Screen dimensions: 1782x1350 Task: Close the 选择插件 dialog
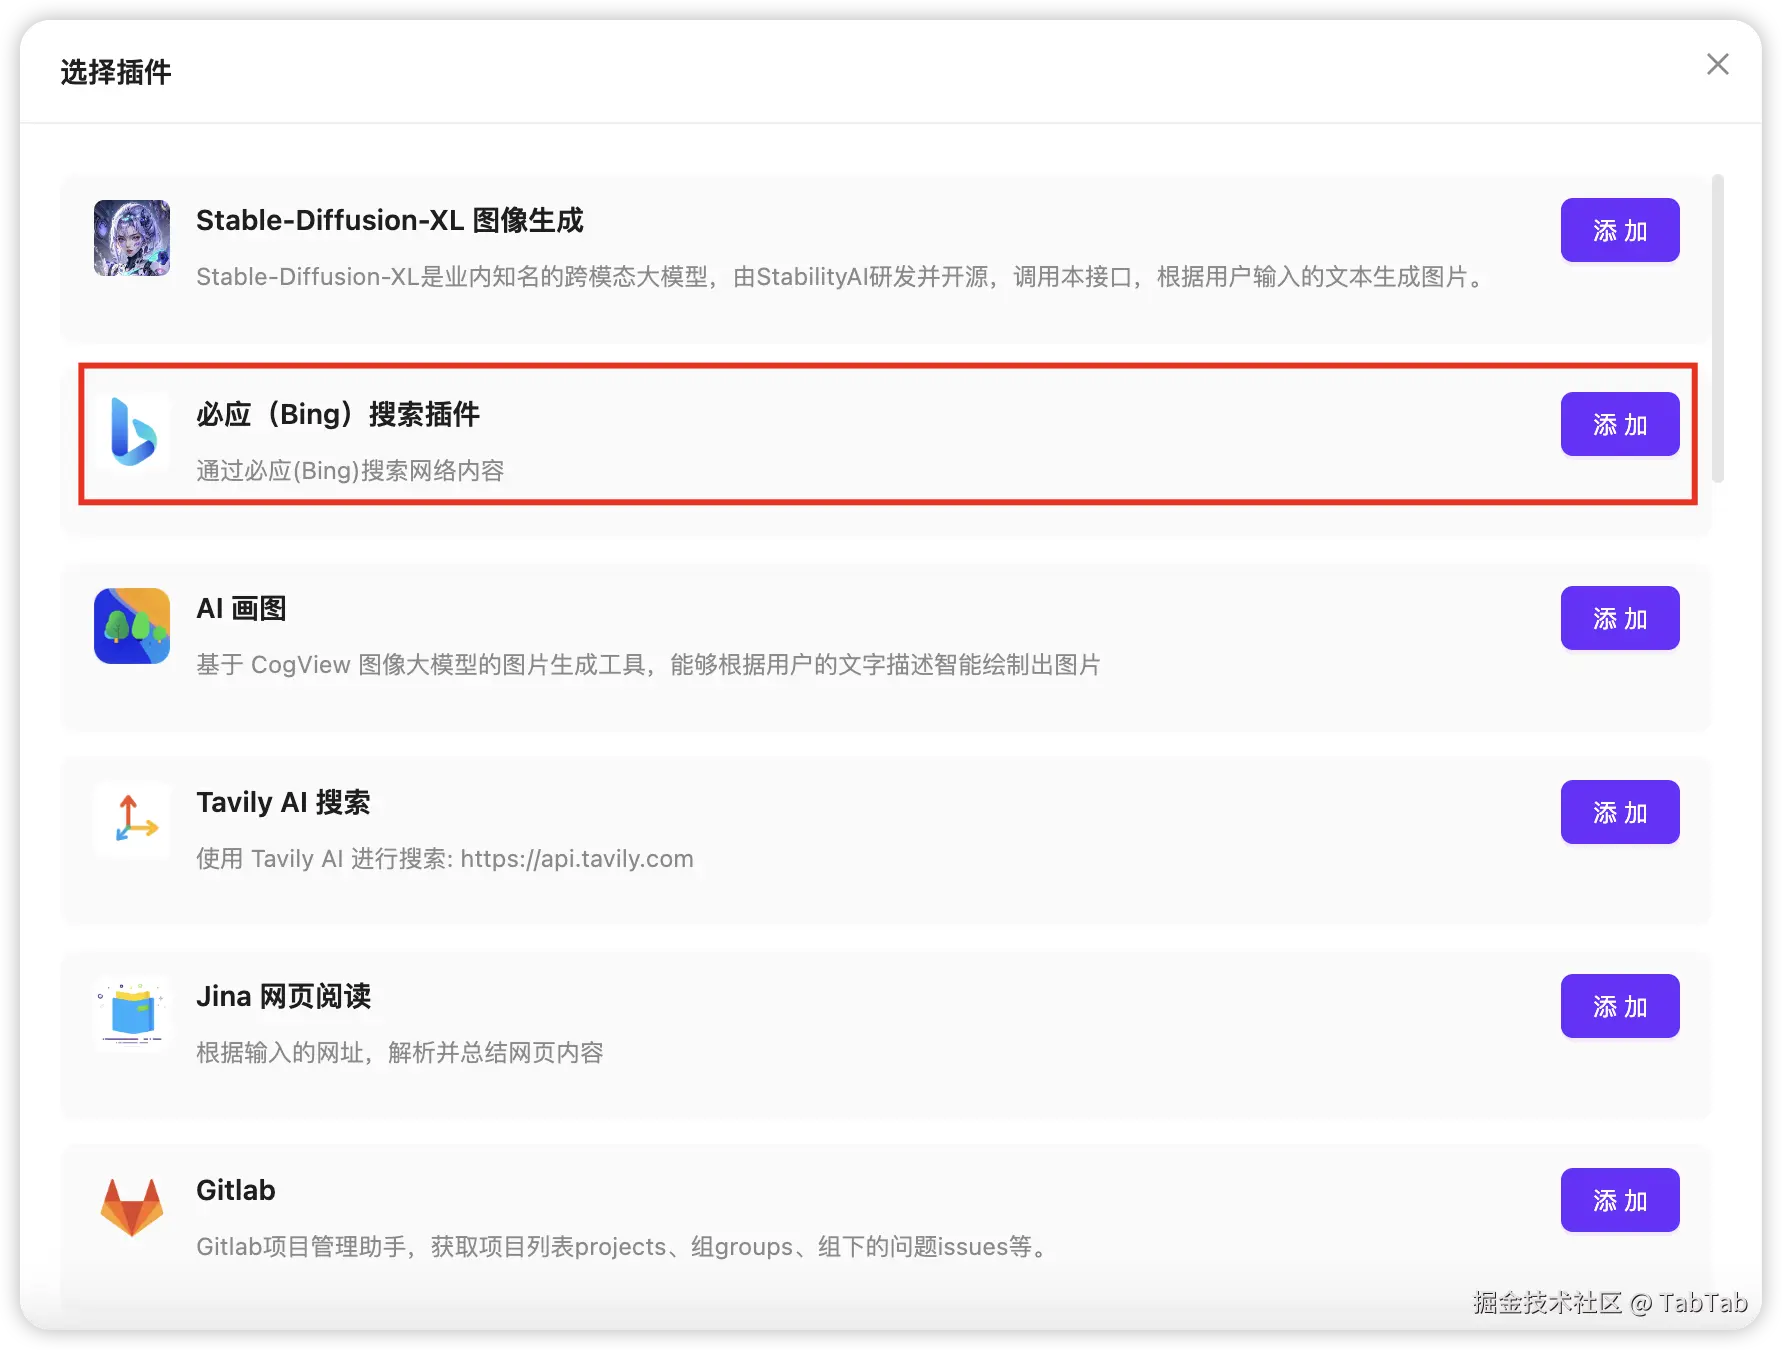[x=1717, y=64]
